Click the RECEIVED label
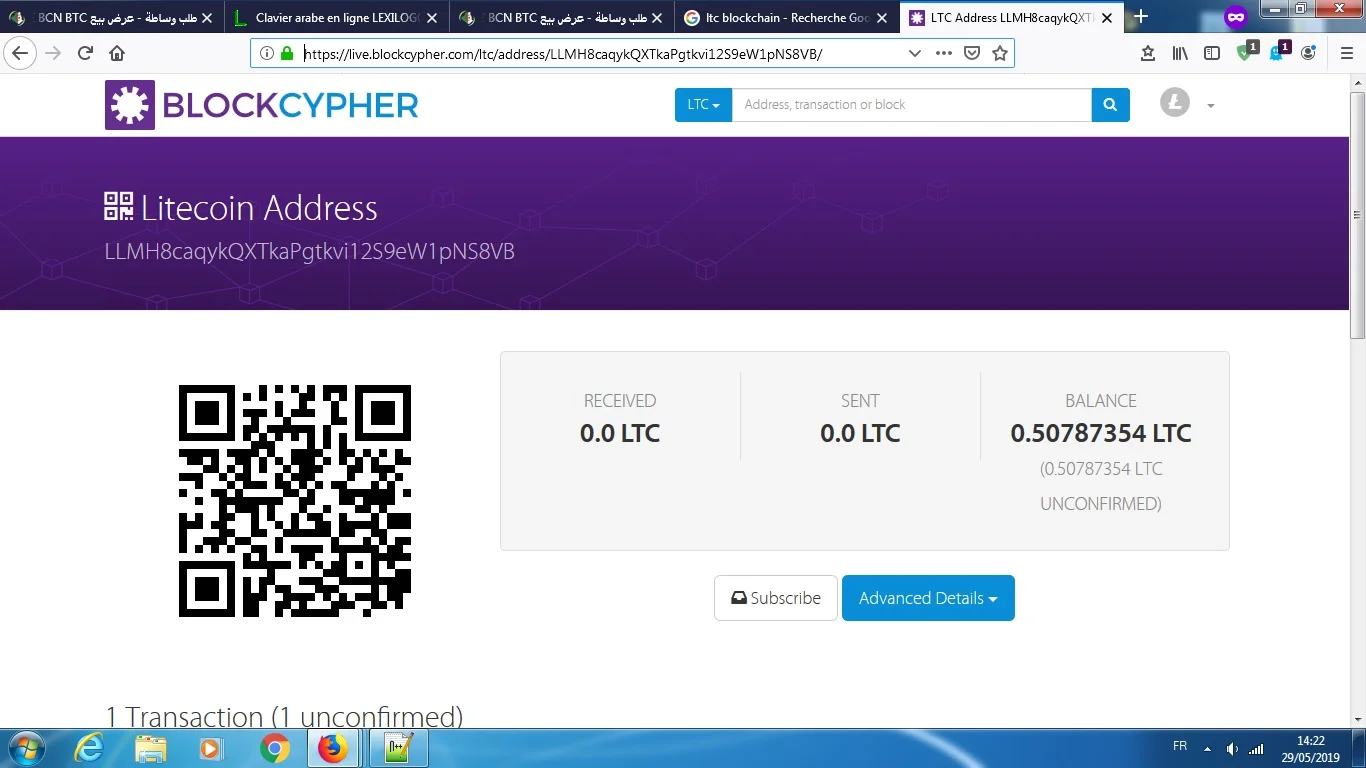 tap(620, 400)
